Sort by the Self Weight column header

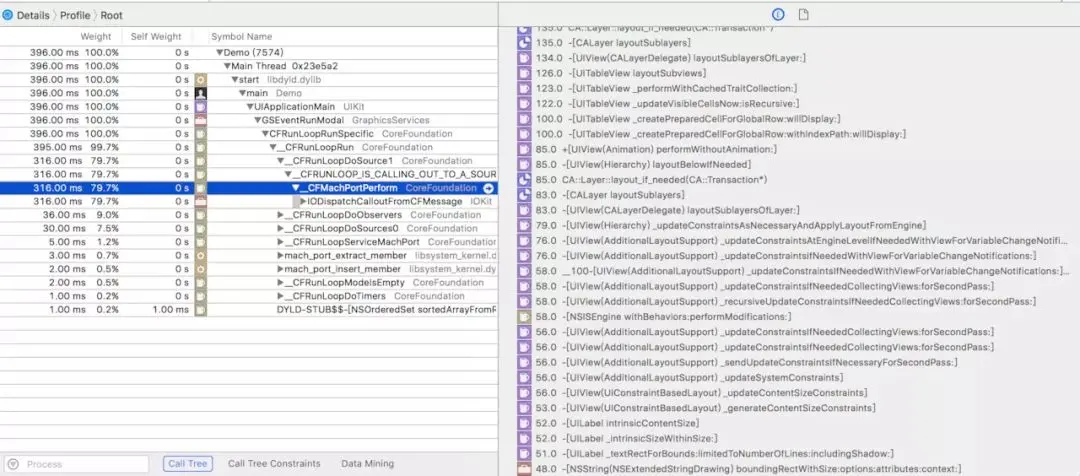(x=156, y=37)
